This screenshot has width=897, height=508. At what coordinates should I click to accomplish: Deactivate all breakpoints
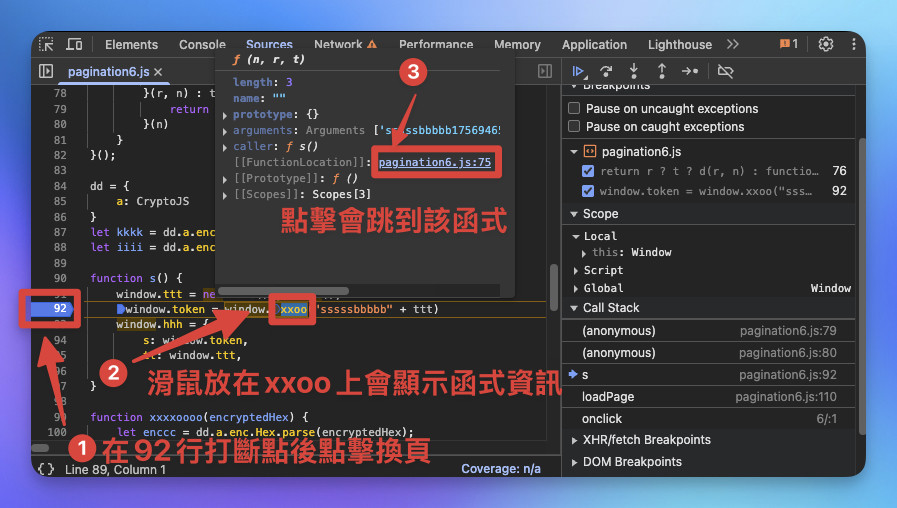725,72
